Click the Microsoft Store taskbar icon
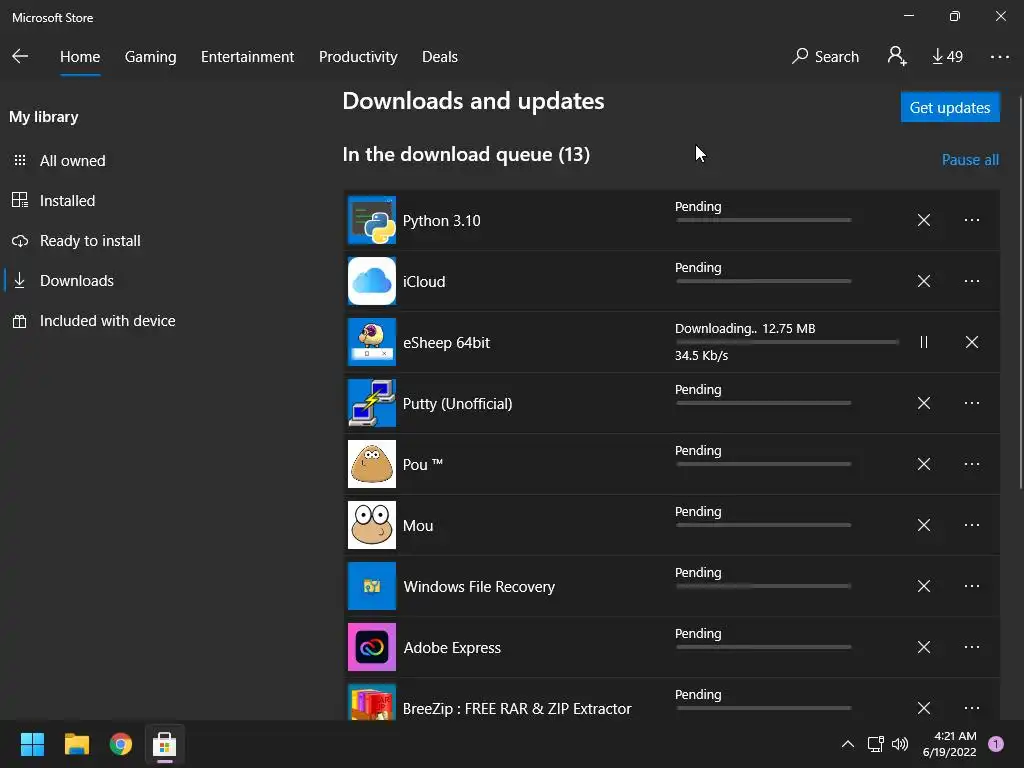Image resolution: width=1024 pixels, height=768 pixels. (165, 744)
